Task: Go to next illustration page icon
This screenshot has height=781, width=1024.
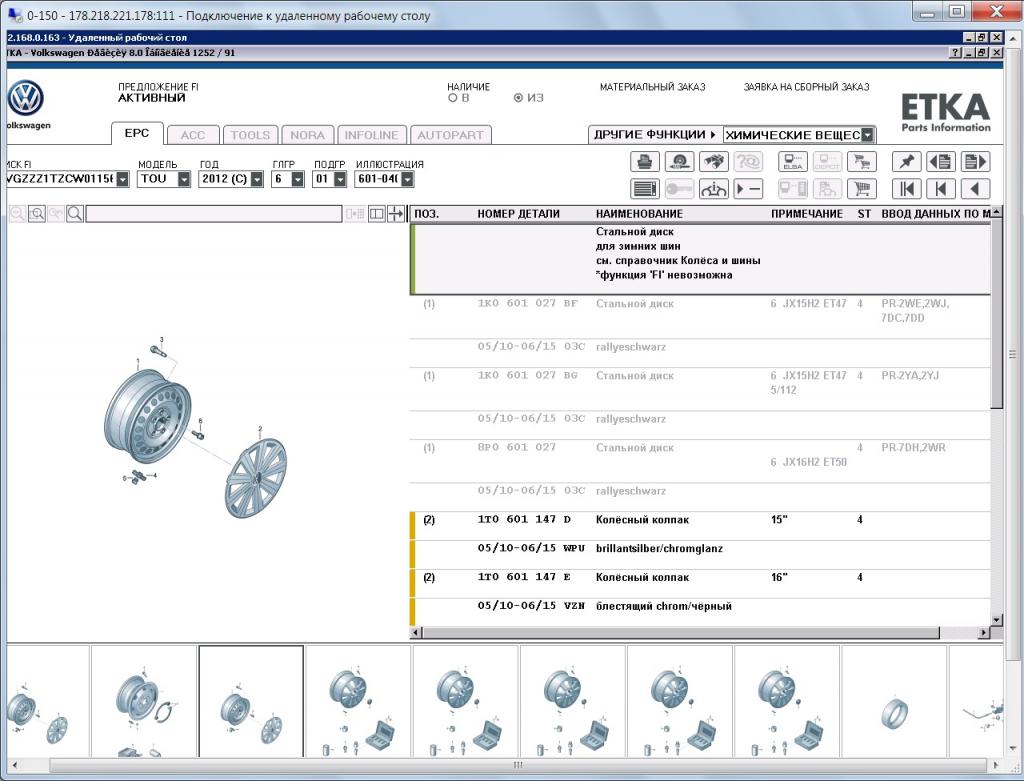Action: 976,161
